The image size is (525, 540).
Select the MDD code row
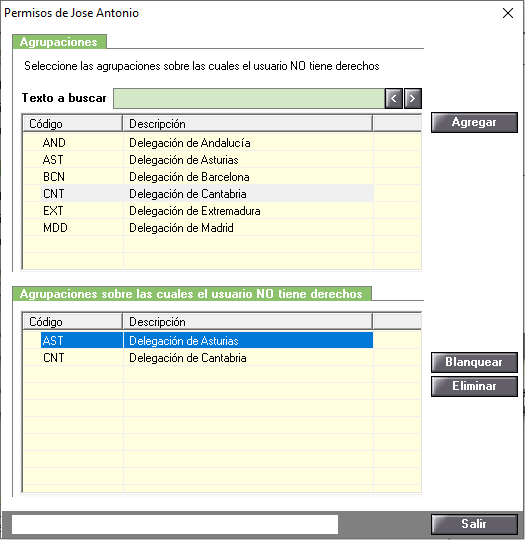point(55,228)
